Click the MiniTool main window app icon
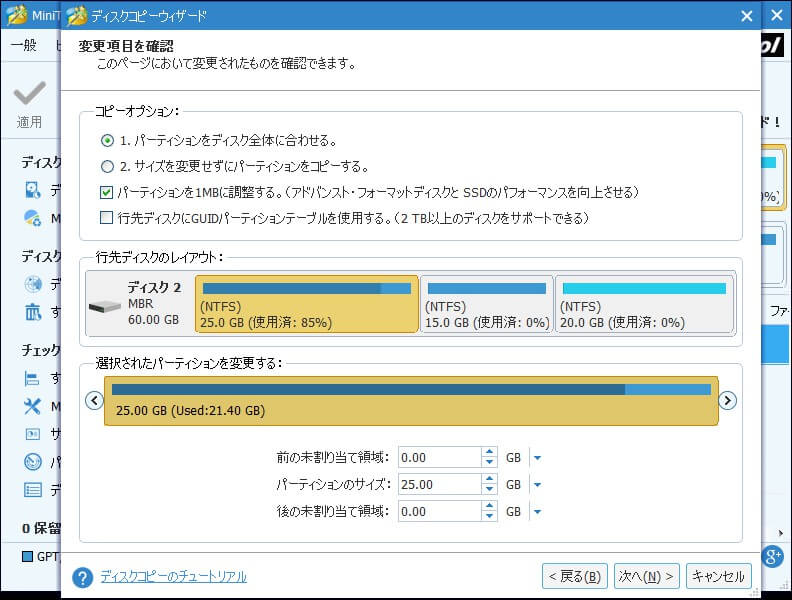 [x=16, y=16]
